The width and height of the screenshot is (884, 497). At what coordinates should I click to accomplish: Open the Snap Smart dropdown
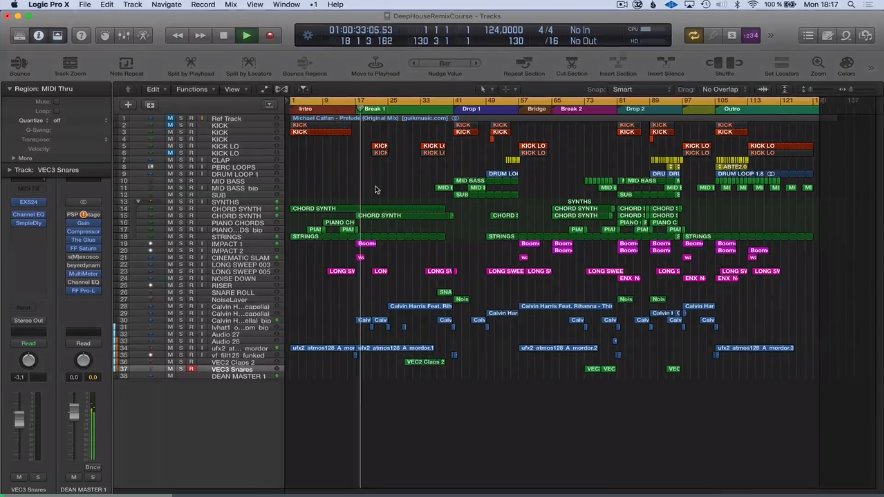[x=642, y=90]
